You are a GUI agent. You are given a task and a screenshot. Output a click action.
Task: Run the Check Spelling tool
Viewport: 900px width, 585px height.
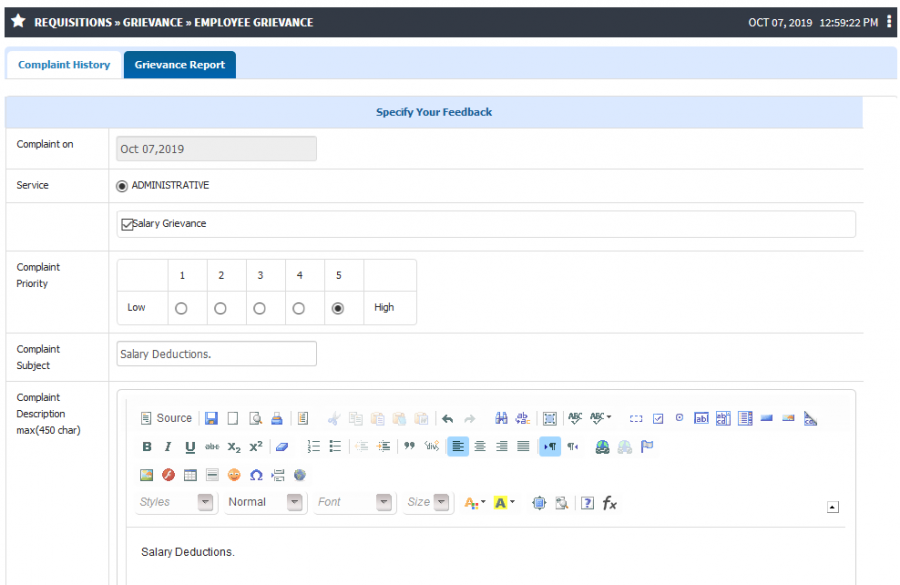click(x=575, y=419)
